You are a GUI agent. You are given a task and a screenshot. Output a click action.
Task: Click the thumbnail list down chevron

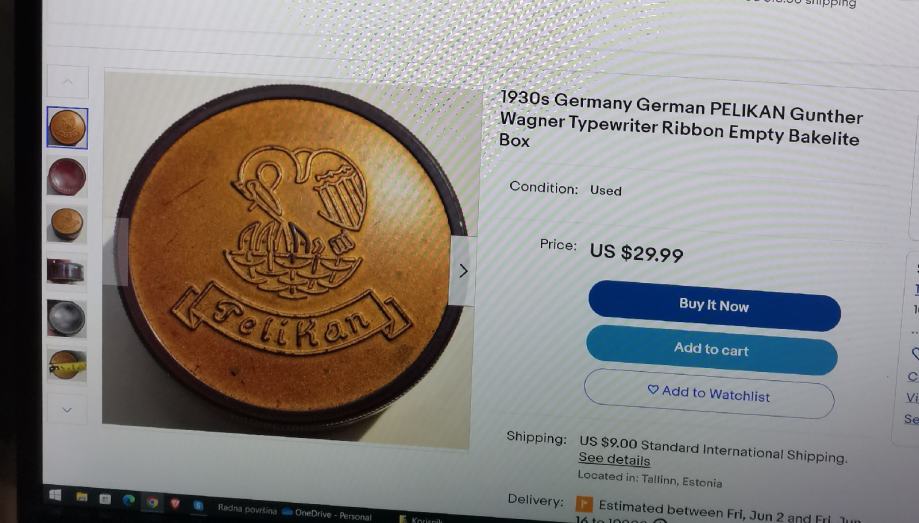(67, 409)
